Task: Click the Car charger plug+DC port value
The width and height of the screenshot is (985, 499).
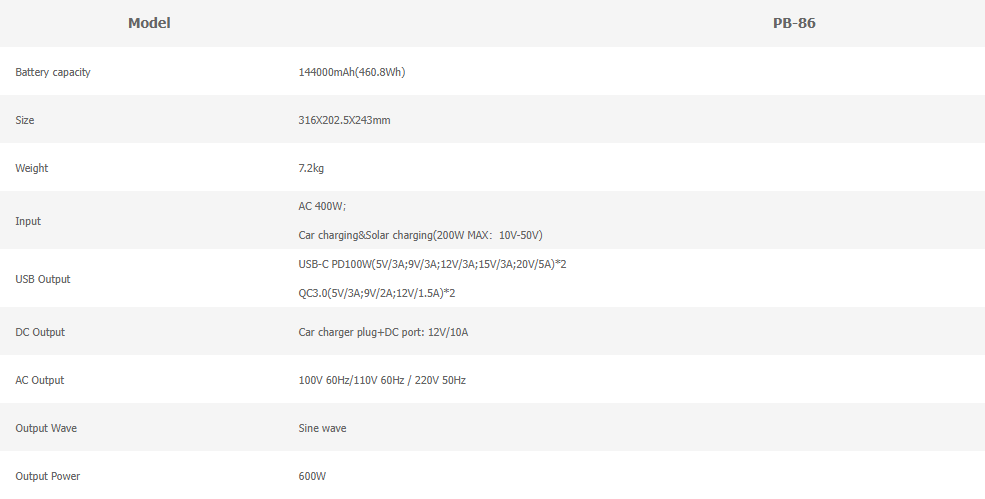Action: click(383, 332)
